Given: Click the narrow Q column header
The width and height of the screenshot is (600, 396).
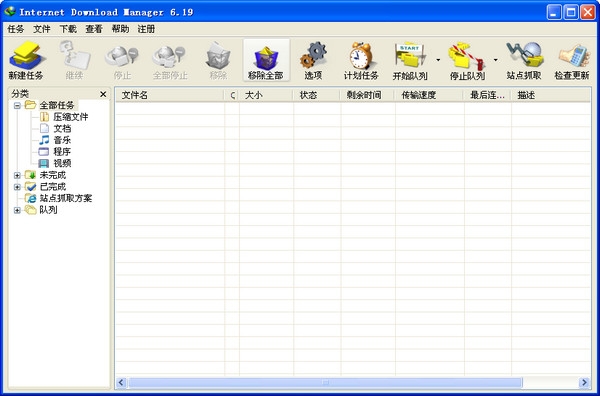Looking at the screenshot, I should (232, 95).
